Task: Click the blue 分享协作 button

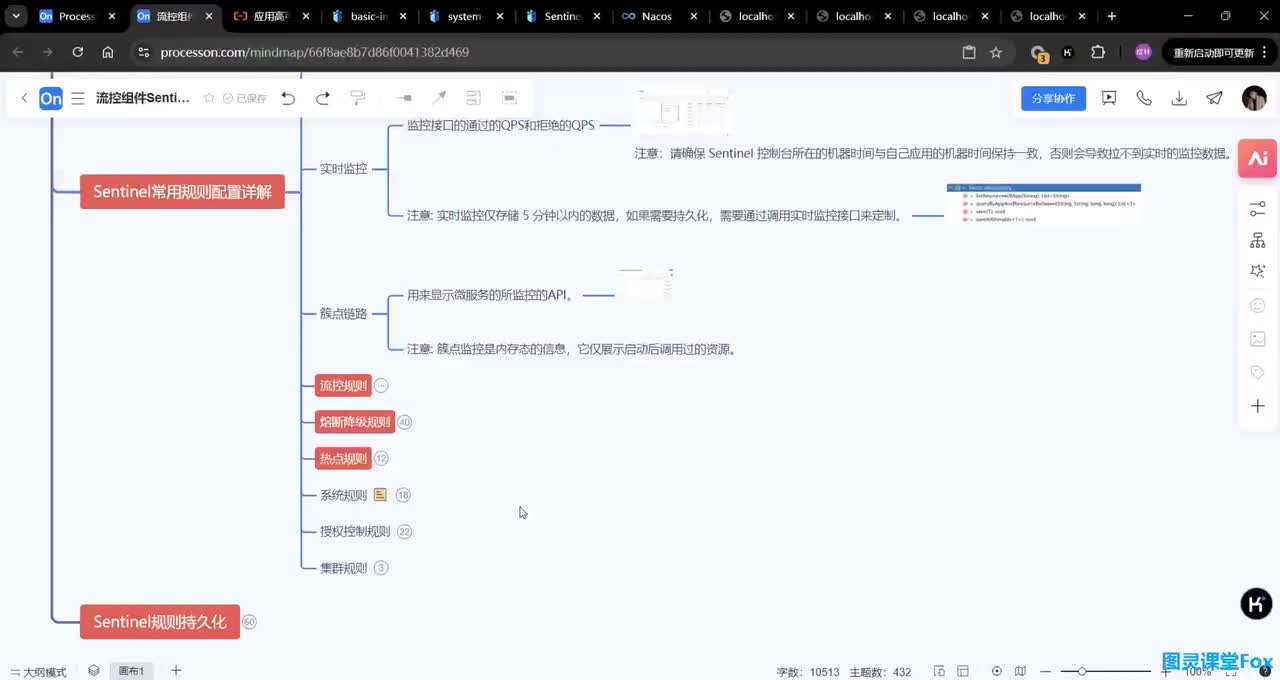Action: [x=1053, y=98]
